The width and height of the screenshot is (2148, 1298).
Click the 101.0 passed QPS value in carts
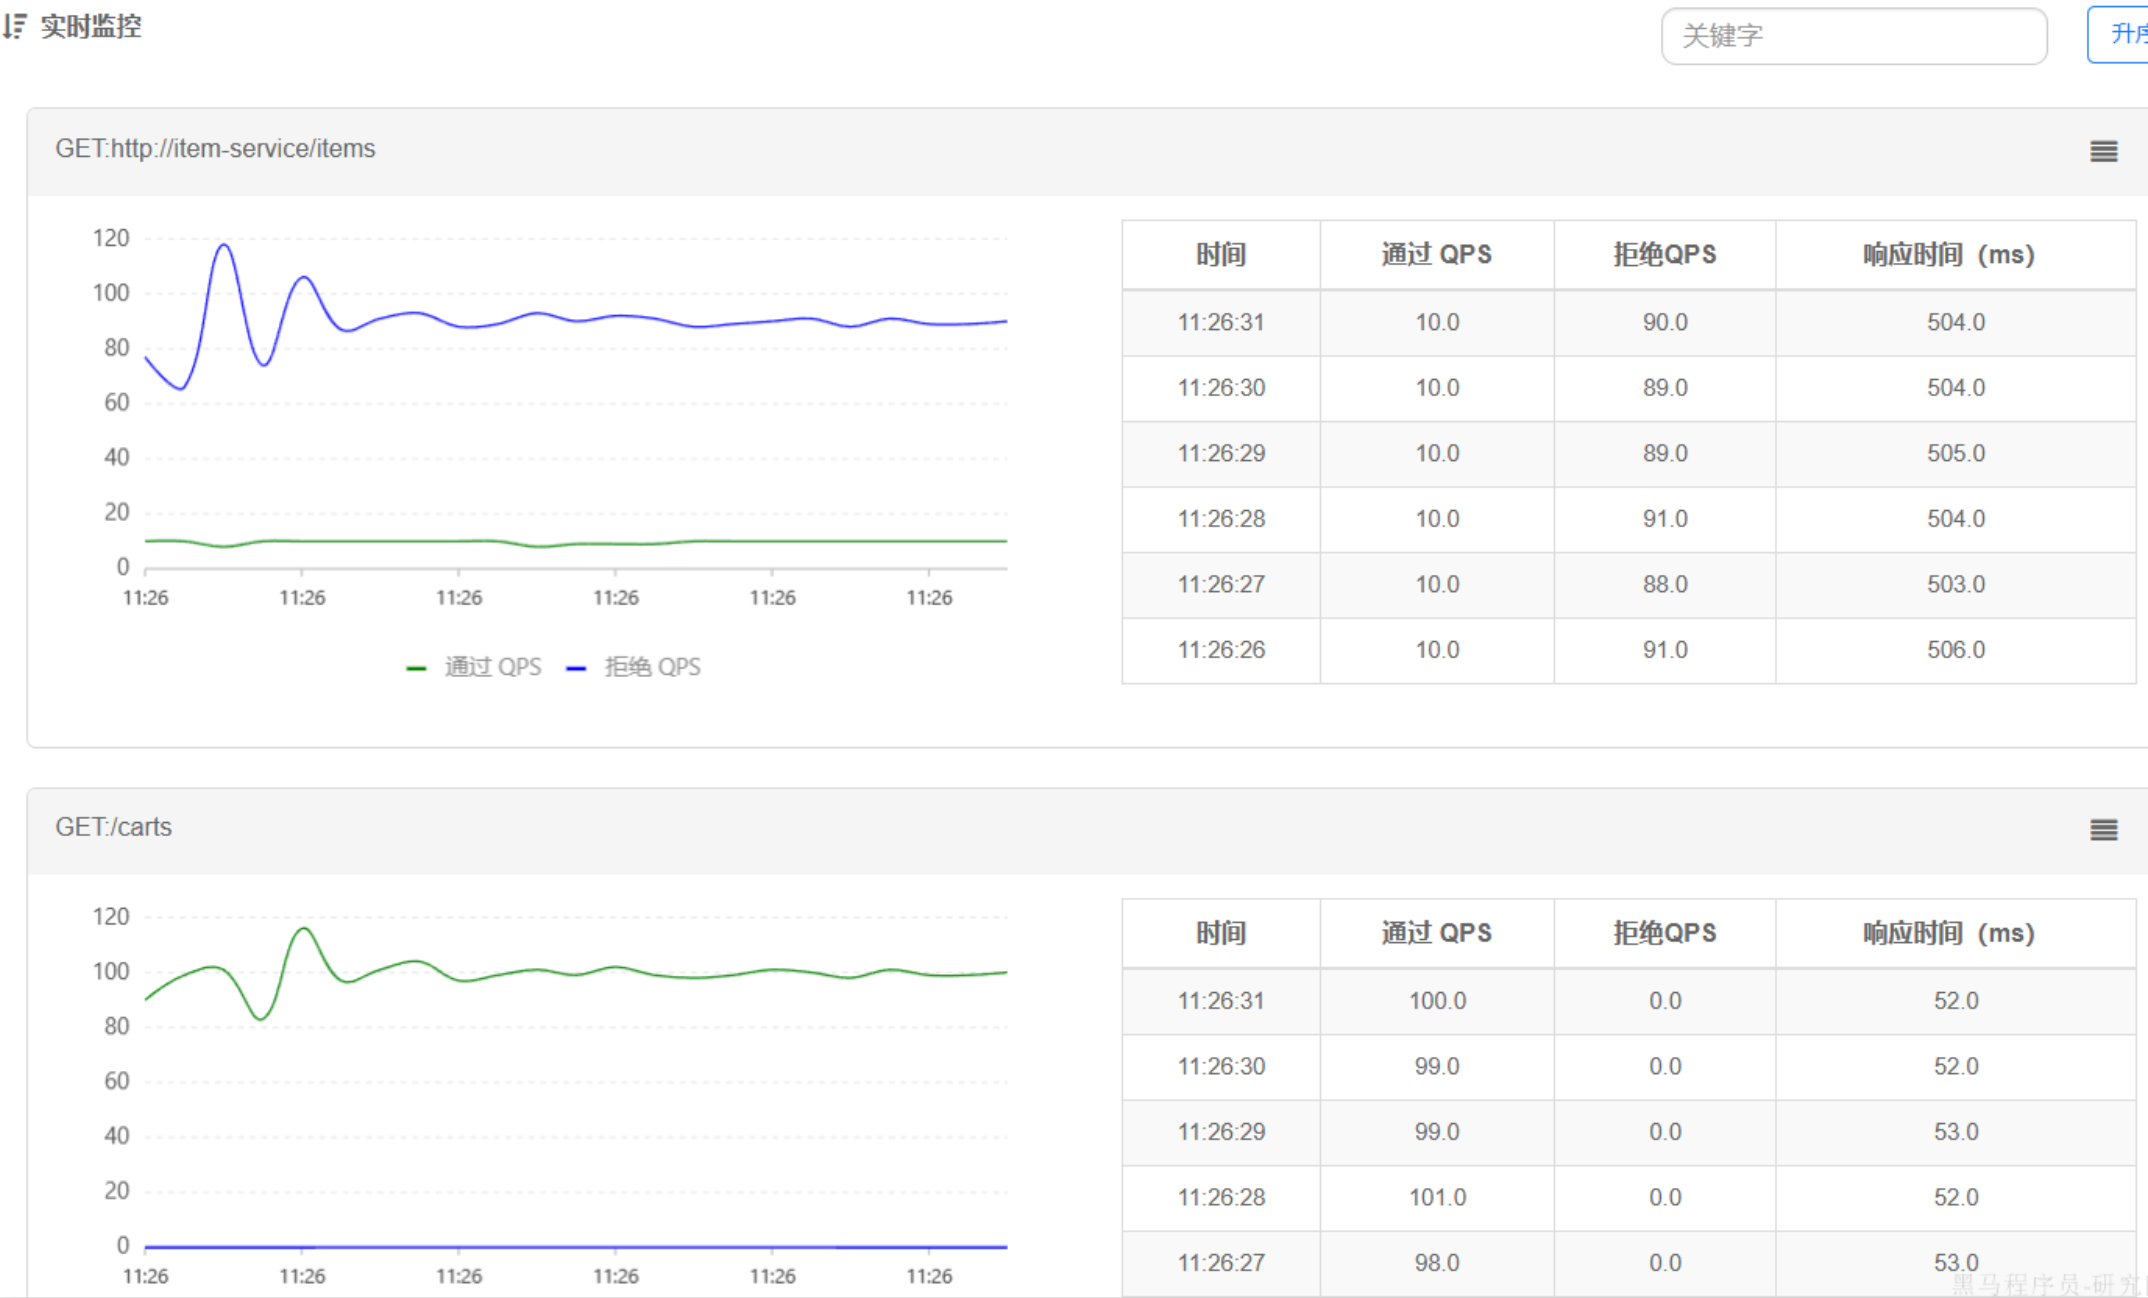pyautogui.click(x=1437, y=1197)
